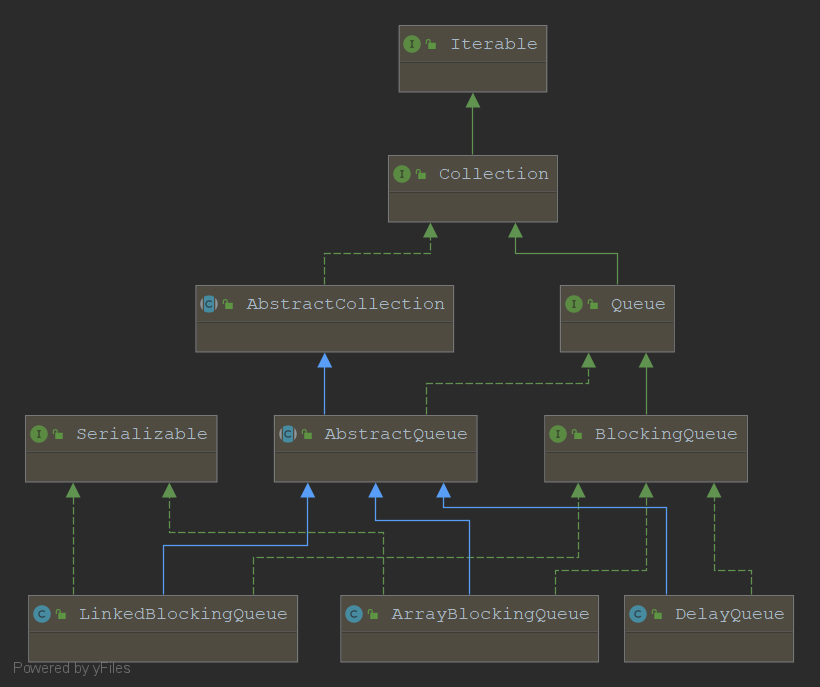Click the empty members area of AbstractQueue
The width and height of the screenshot is (820, 687).
tap(375, 467)
